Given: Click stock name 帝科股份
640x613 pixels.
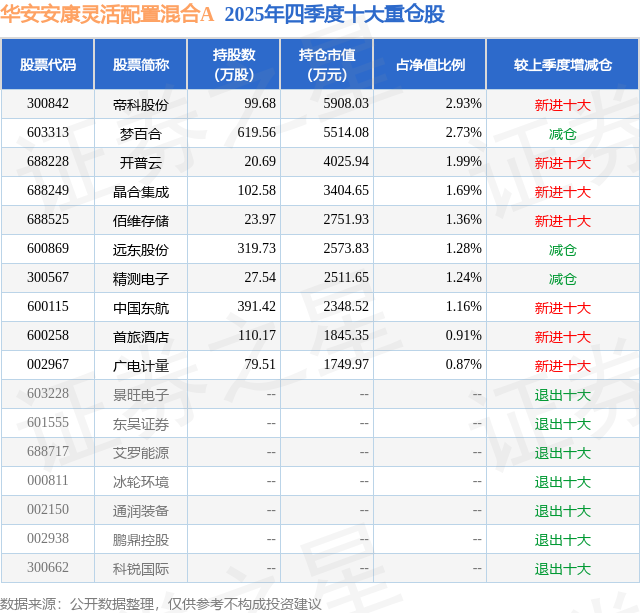Looking at the screenshot, I should (141, 104).
